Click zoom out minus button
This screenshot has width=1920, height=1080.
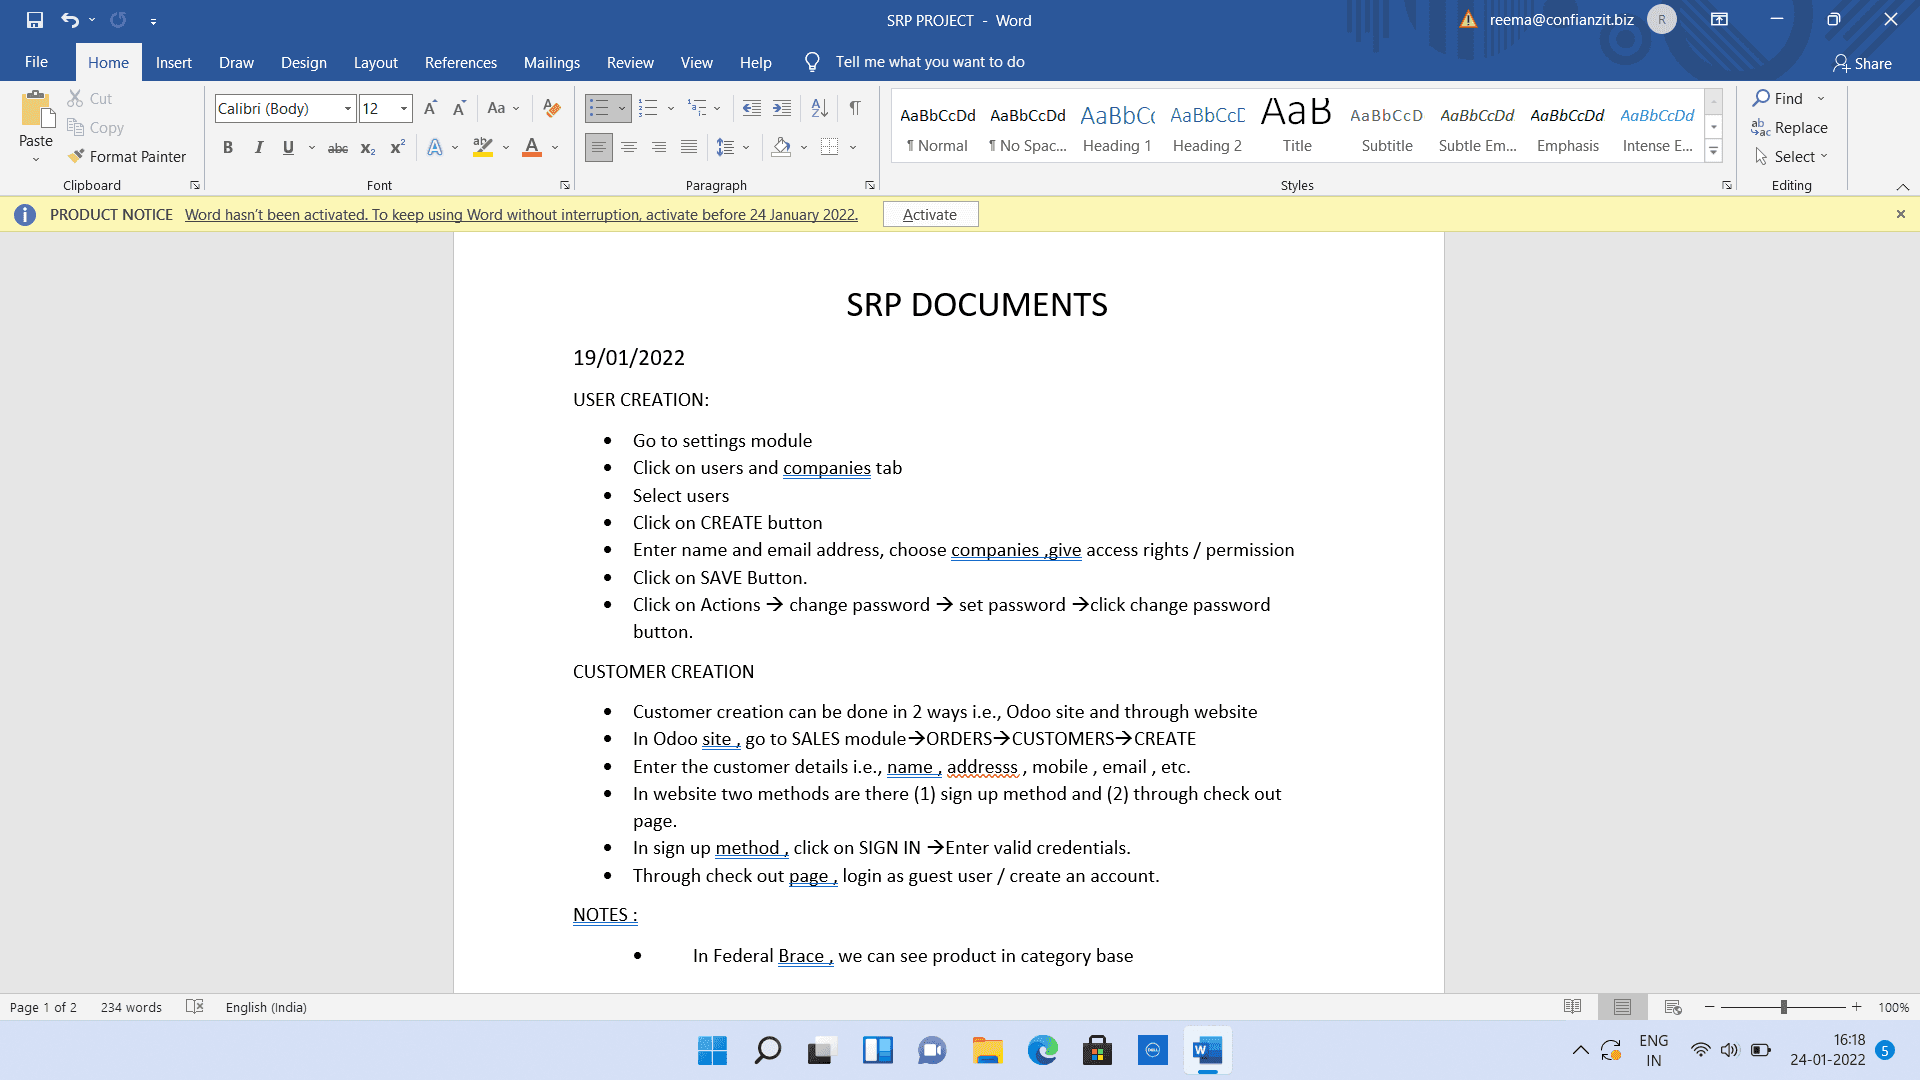(1710, 1007)
